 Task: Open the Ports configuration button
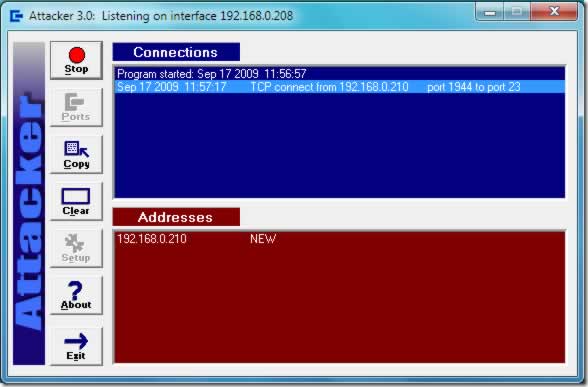tap(76, 107)
